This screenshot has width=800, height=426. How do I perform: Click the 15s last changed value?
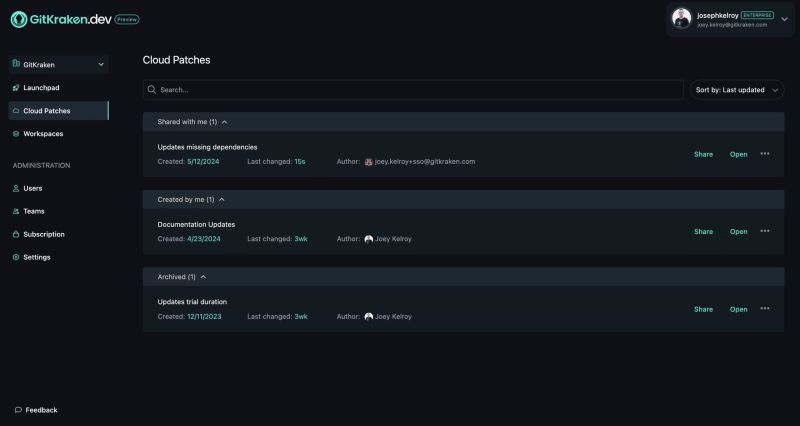click(299, 161)
